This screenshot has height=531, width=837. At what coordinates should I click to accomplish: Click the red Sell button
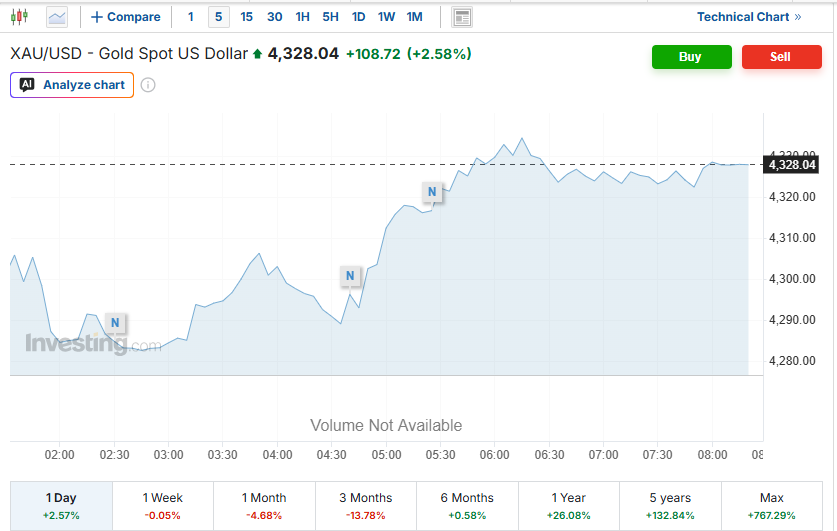(x=781, y=57)
